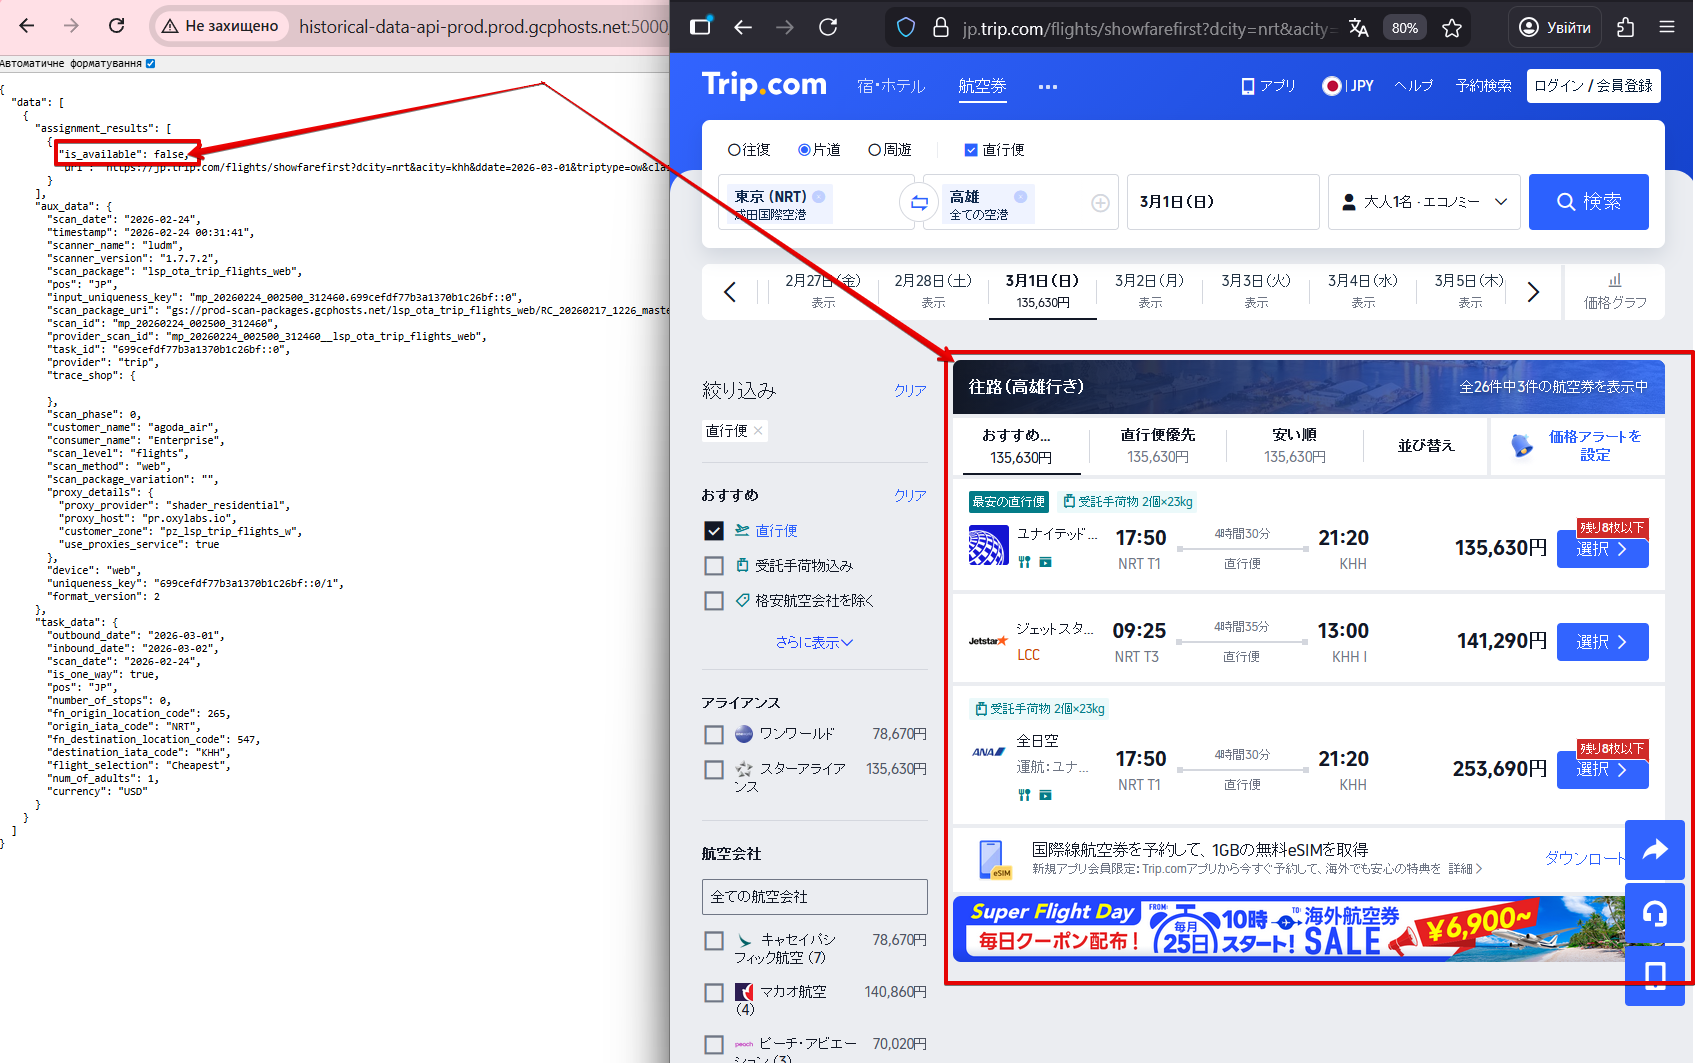Bookmark this page with the star icon
This screenshot has height=1063, width=1699.
point(1452,28)
